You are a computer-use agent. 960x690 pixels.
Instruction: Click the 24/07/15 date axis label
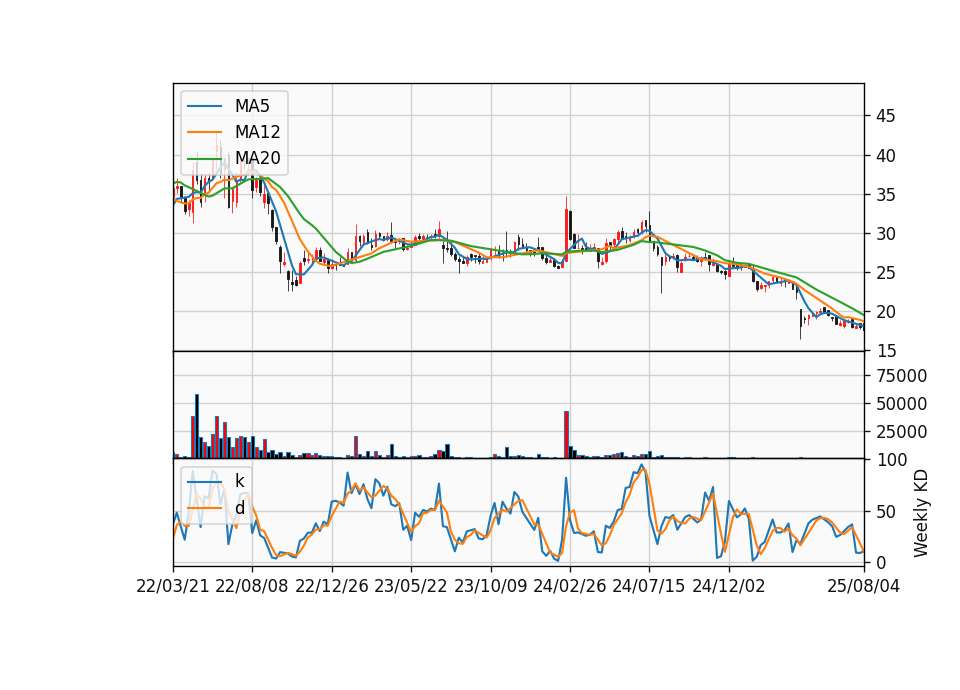pyautogui.click(x=649, y=586)
